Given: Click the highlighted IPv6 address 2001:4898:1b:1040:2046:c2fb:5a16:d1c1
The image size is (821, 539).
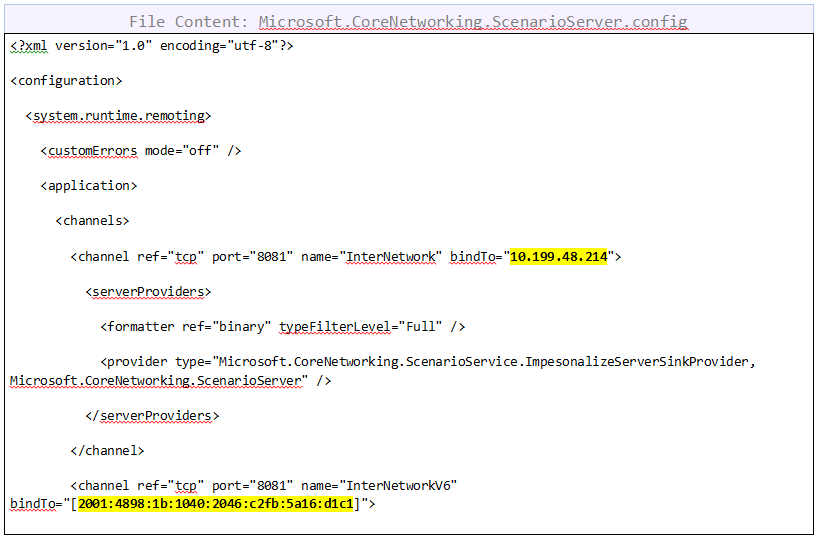Looking at the screenshot, I should click(216, 504).
